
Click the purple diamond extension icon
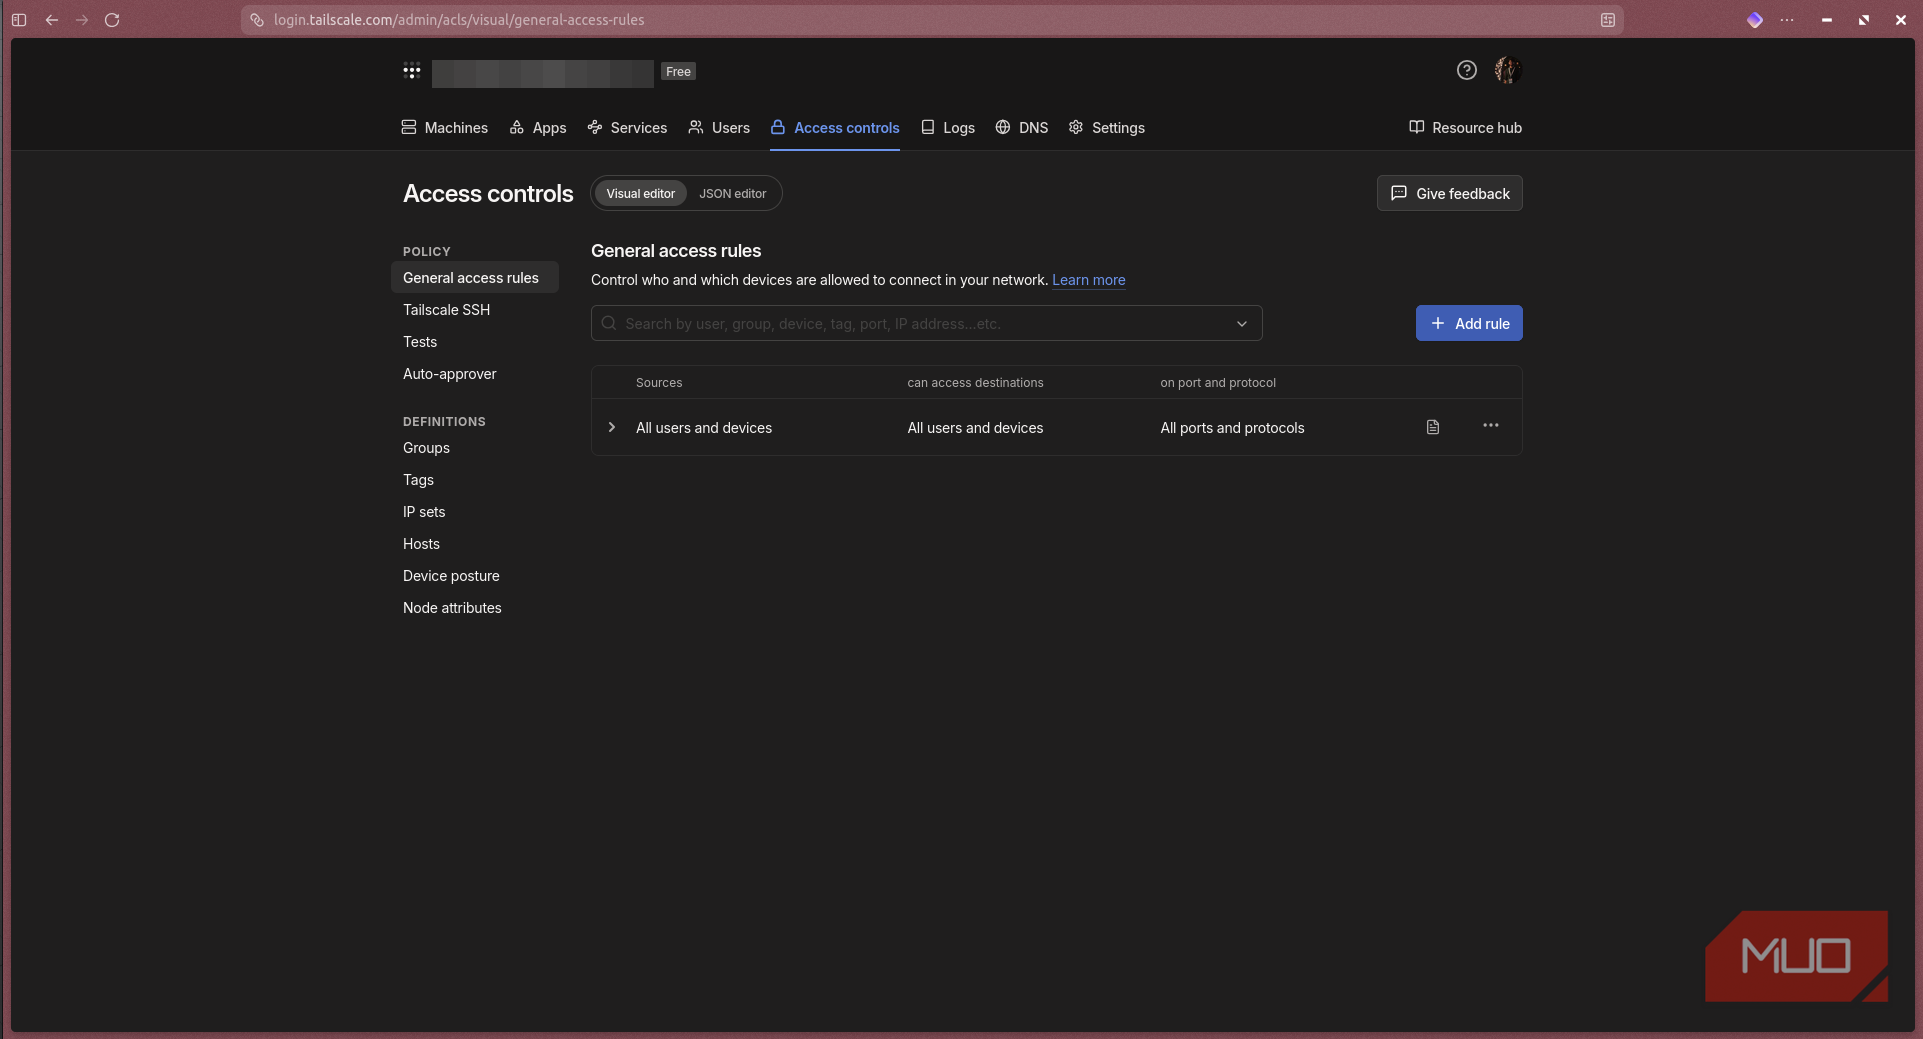[1754, 20]
